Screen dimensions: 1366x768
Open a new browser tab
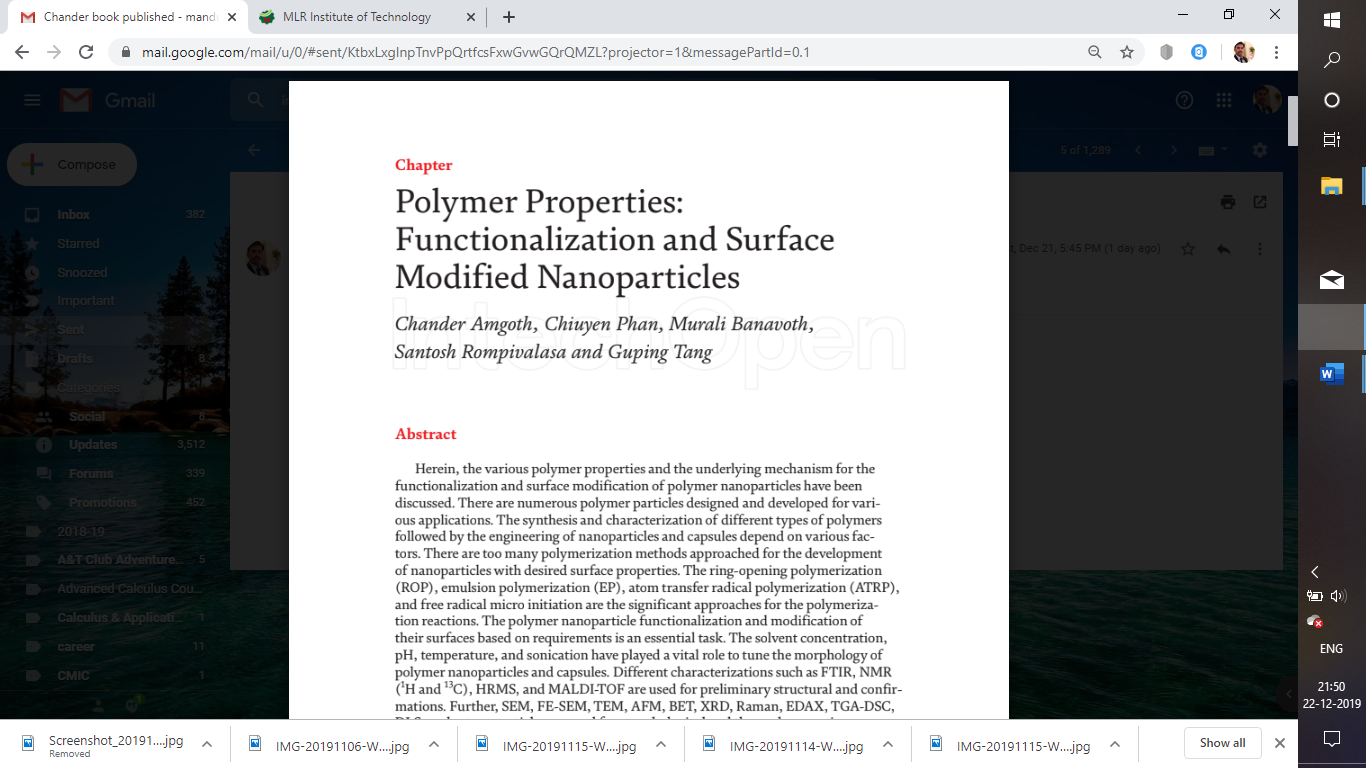click(509, 17)
